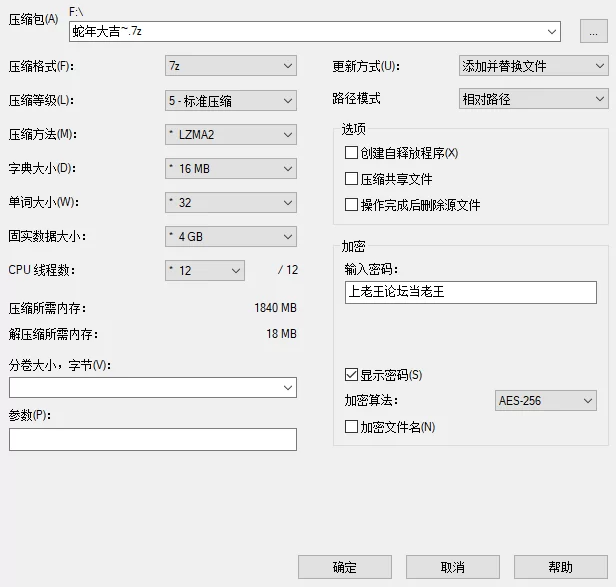The height and width of the screenshot is (587, 616).
Task: Click the password field 上老王论坛当老王
Action: point(471,292)
